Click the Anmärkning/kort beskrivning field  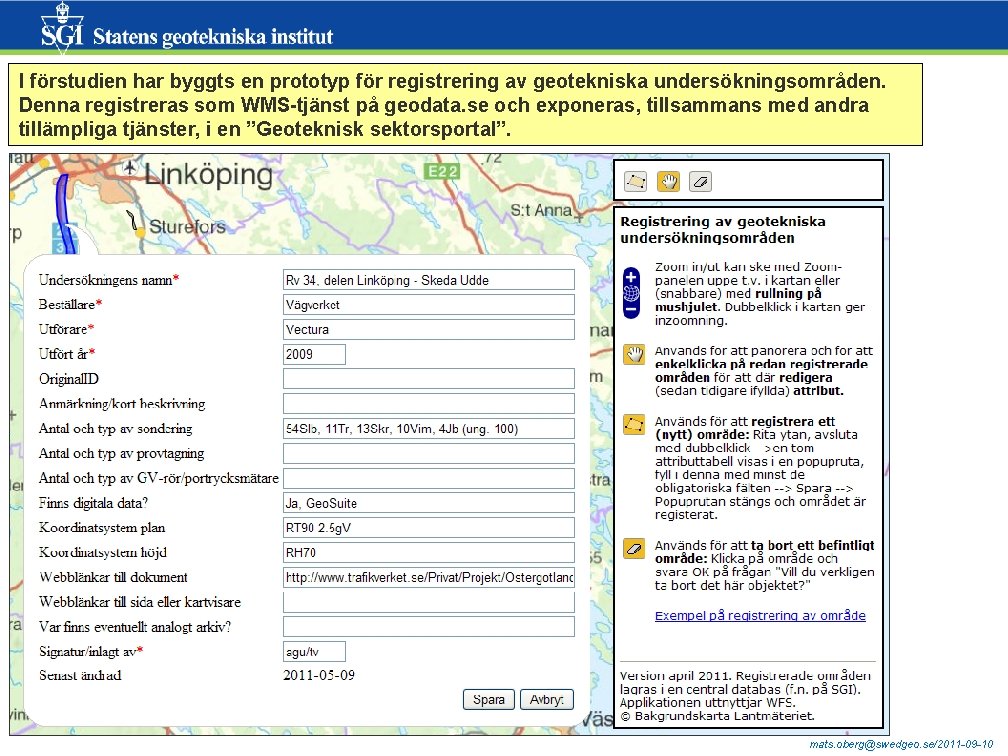tap(429, 404)
